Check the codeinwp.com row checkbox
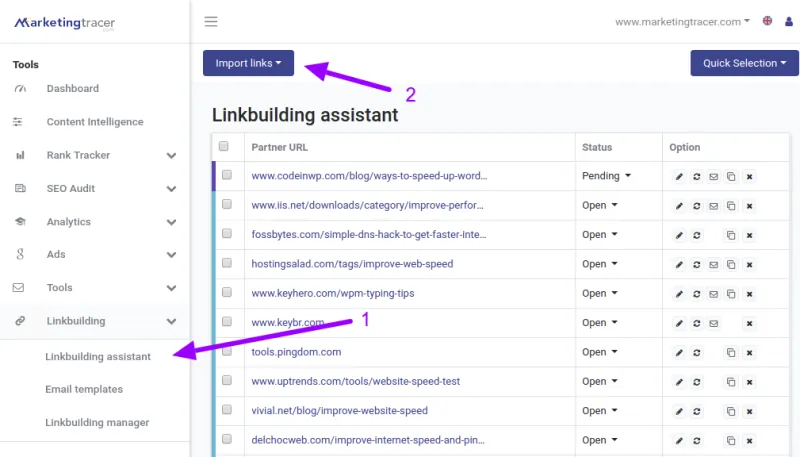This screenshot has width=800, height=457. [x=227, y=175]
